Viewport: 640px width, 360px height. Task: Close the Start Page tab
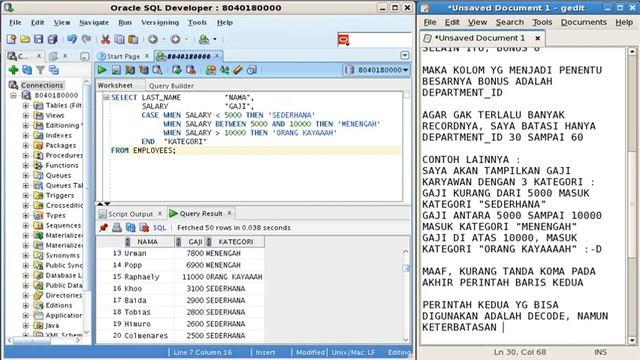click(147, 56)
